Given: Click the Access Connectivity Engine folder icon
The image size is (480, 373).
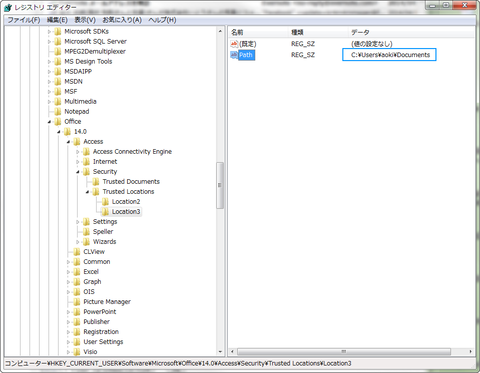Looking at the screenshot, I should pos(86,152).
